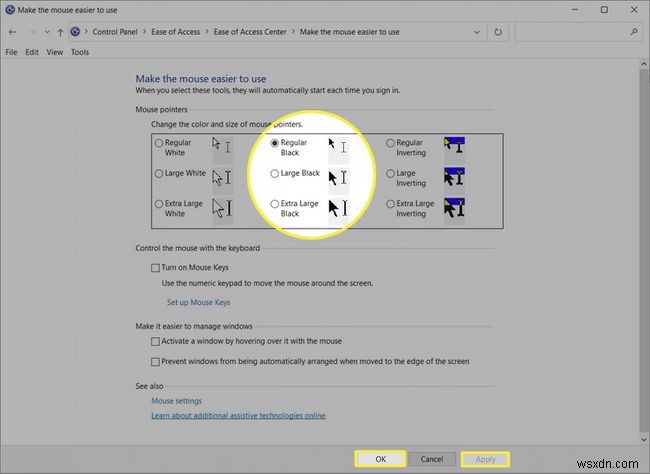The width and height of the screenshot is (650, 474).
Task: Click the Forward navigation arrow
Action: click(31, 32)
